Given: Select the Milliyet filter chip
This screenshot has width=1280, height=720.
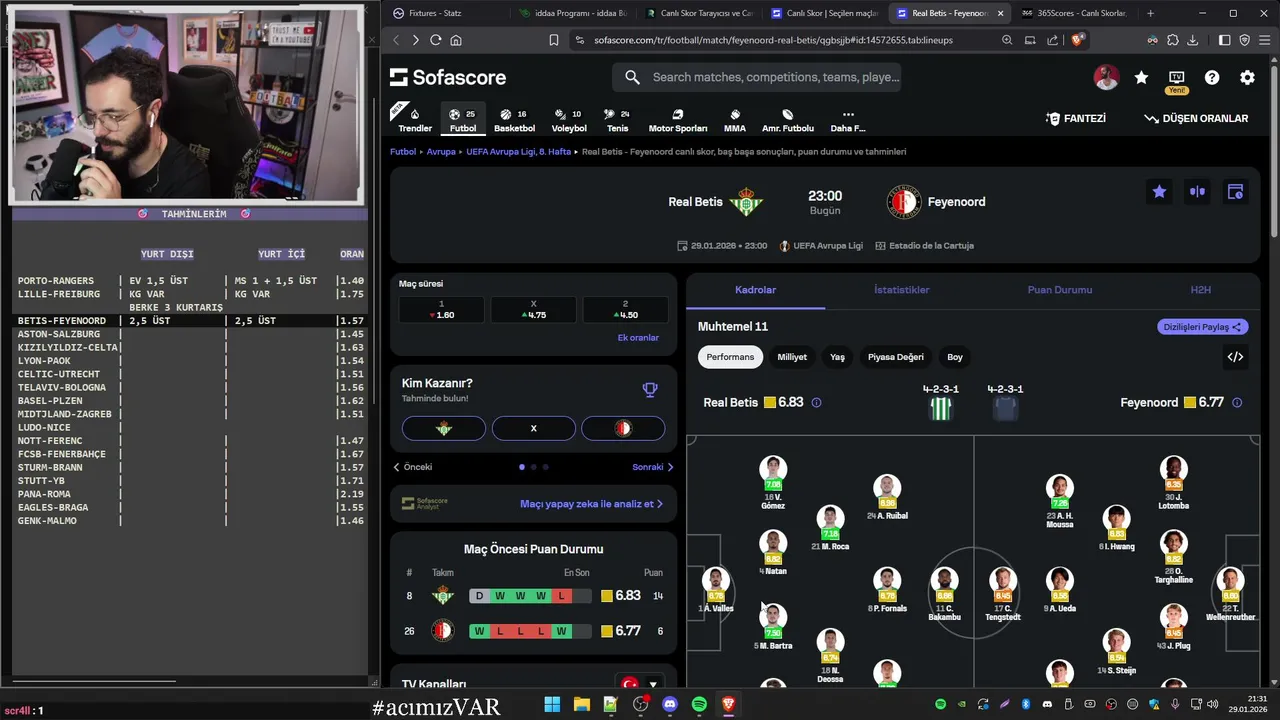Looking at the screenshot, I should click(x=792, y=357).
